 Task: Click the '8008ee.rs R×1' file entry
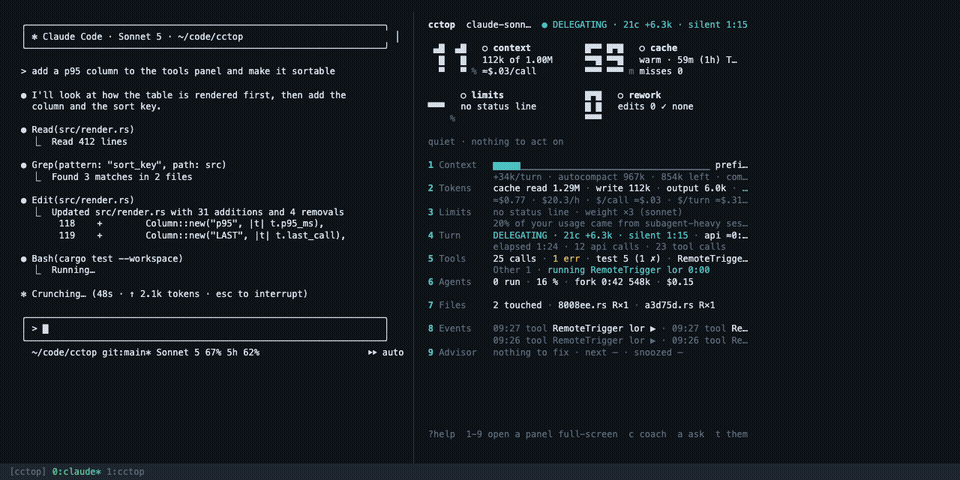[593, 306]
